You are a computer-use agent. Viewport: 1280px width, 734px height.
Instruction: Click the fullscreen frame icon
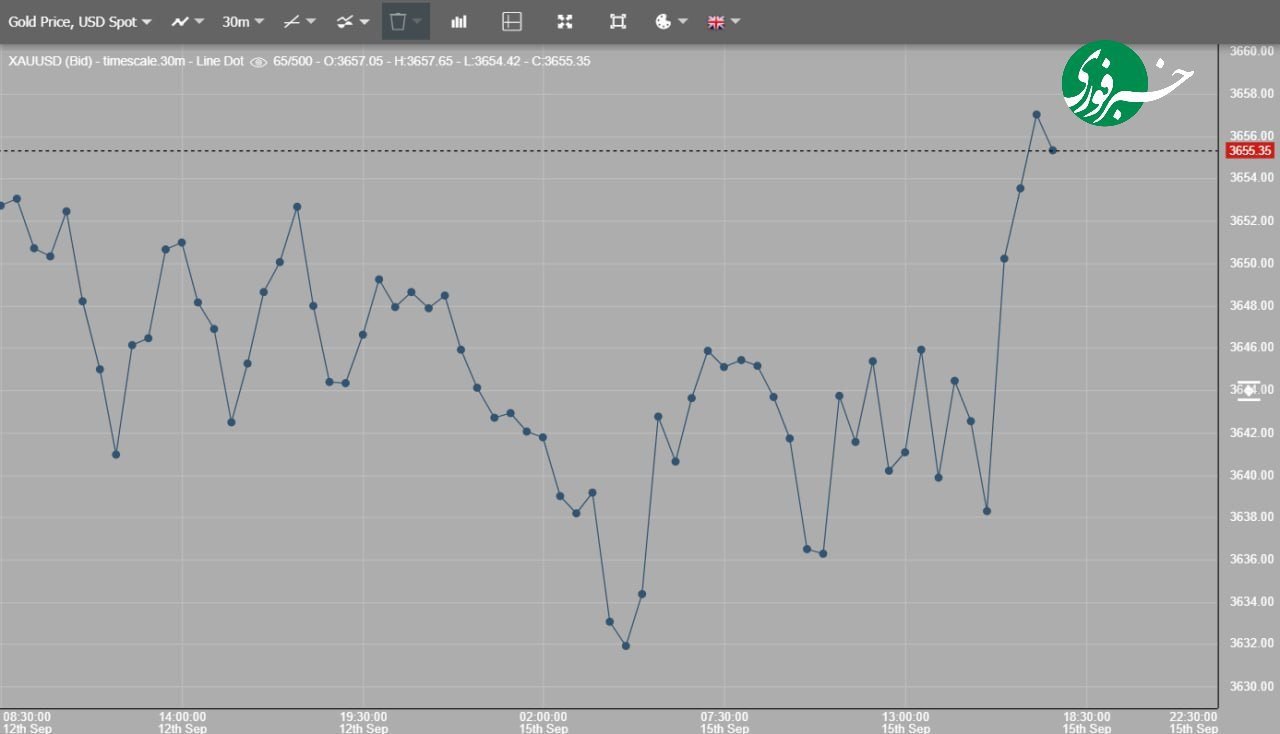618,21
